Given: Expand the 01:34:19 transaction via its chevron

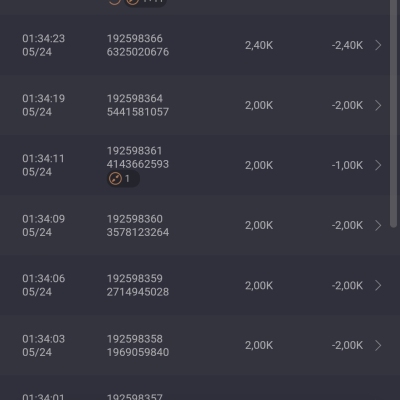Looking at the screenshot, I should (x=378, y=105).
